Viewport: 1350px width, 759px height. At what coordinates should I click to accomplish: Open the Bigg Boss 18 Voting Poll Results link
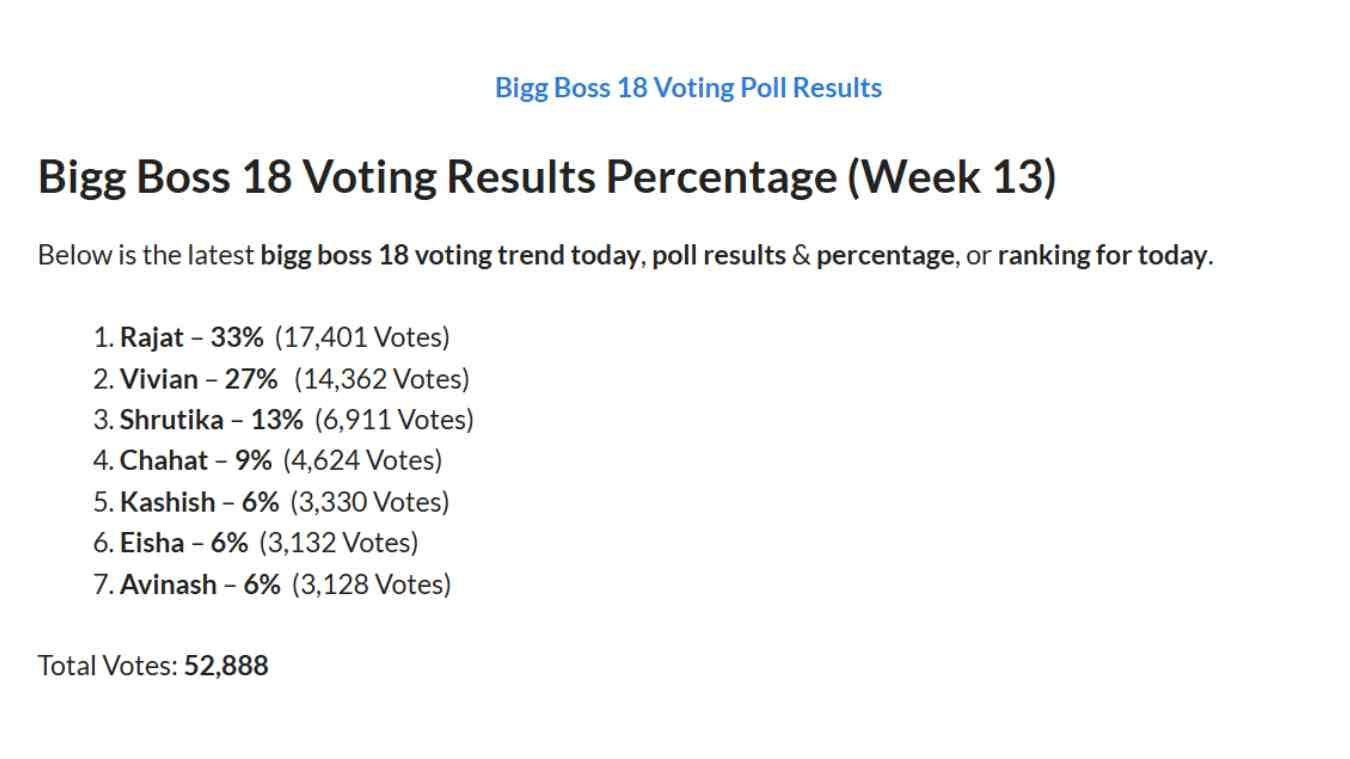coord(688,88)
